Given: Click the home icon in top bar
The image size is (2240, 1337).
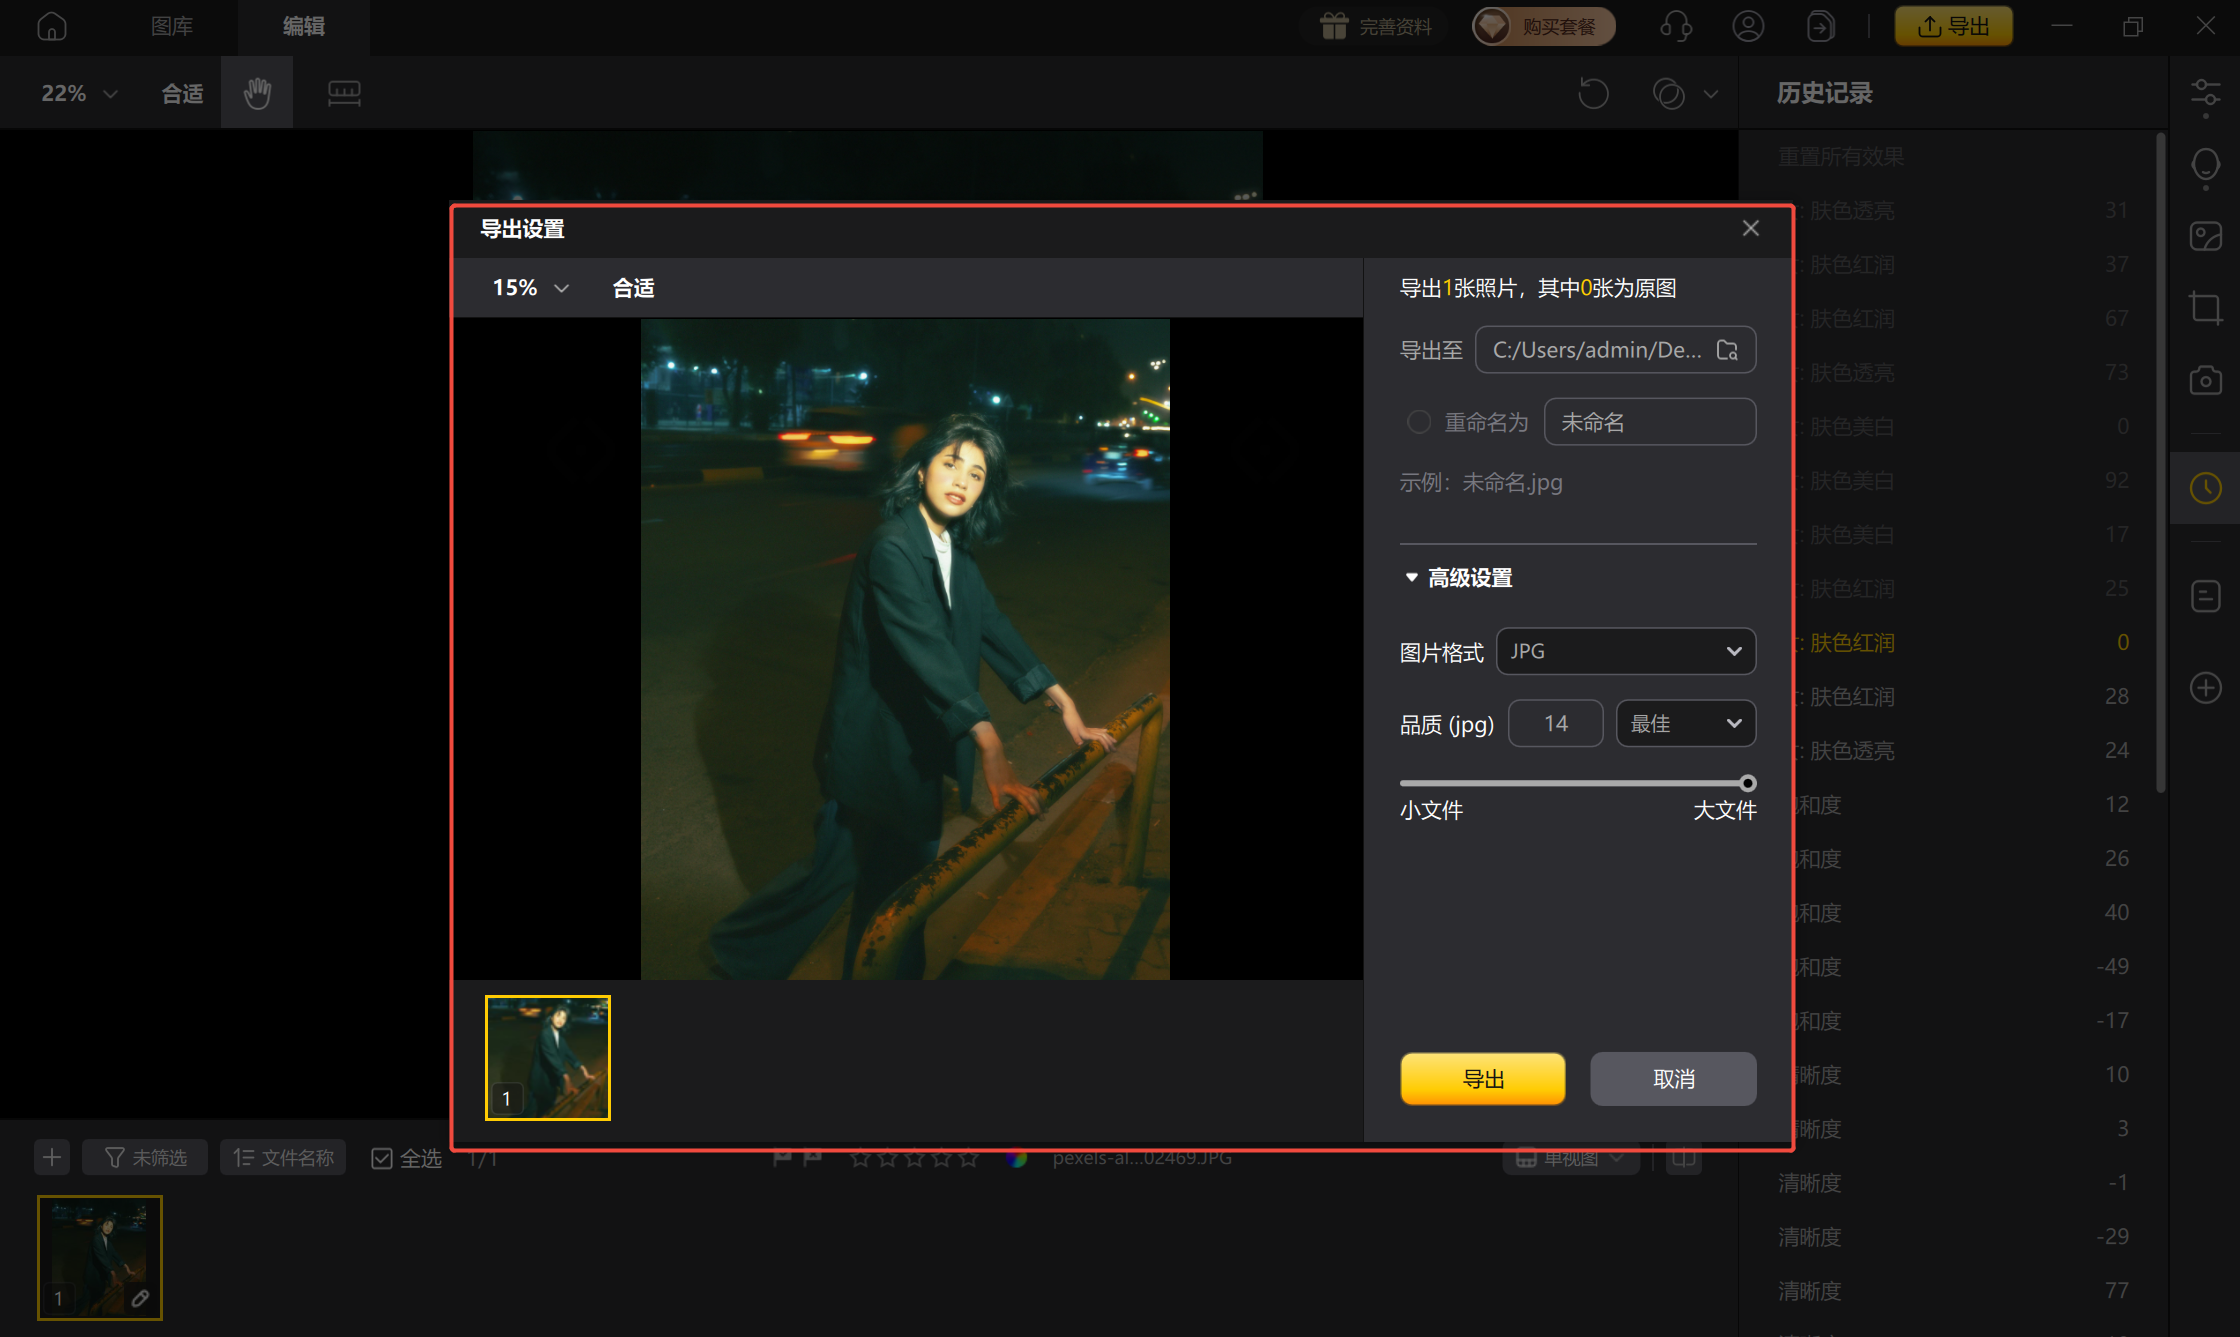Looking at the screenshot, I should [52, 27].
